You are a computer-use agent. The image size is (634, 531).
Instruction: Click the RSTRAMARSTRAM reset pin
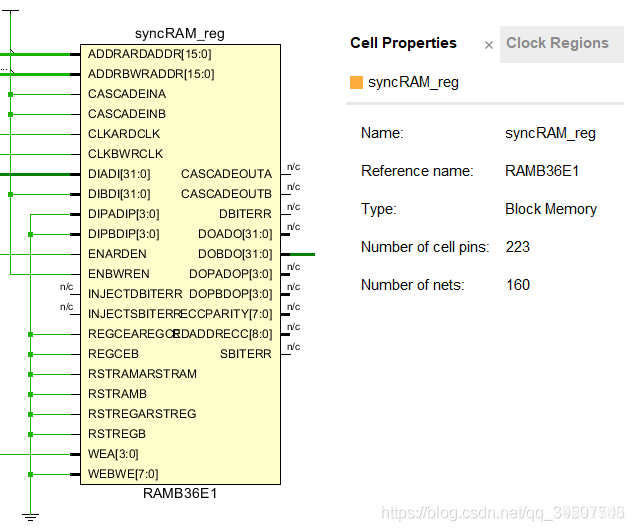pos(142,374)
